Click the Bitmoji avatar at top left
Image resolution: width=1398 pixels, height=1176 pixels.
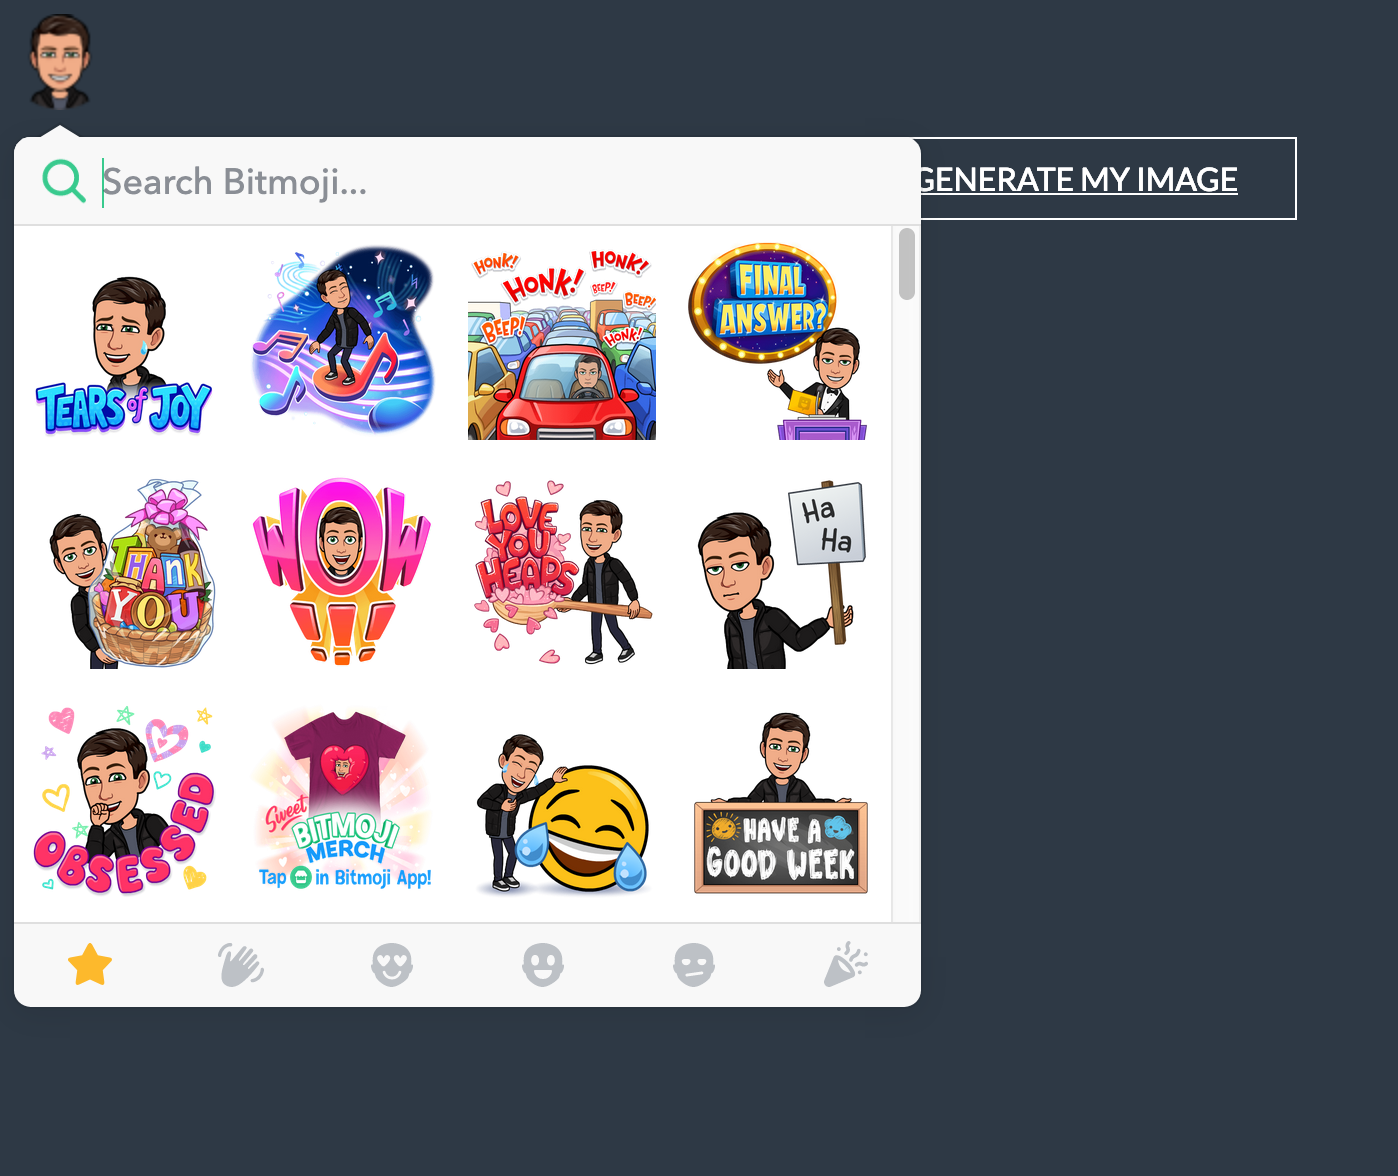[60, 62]
